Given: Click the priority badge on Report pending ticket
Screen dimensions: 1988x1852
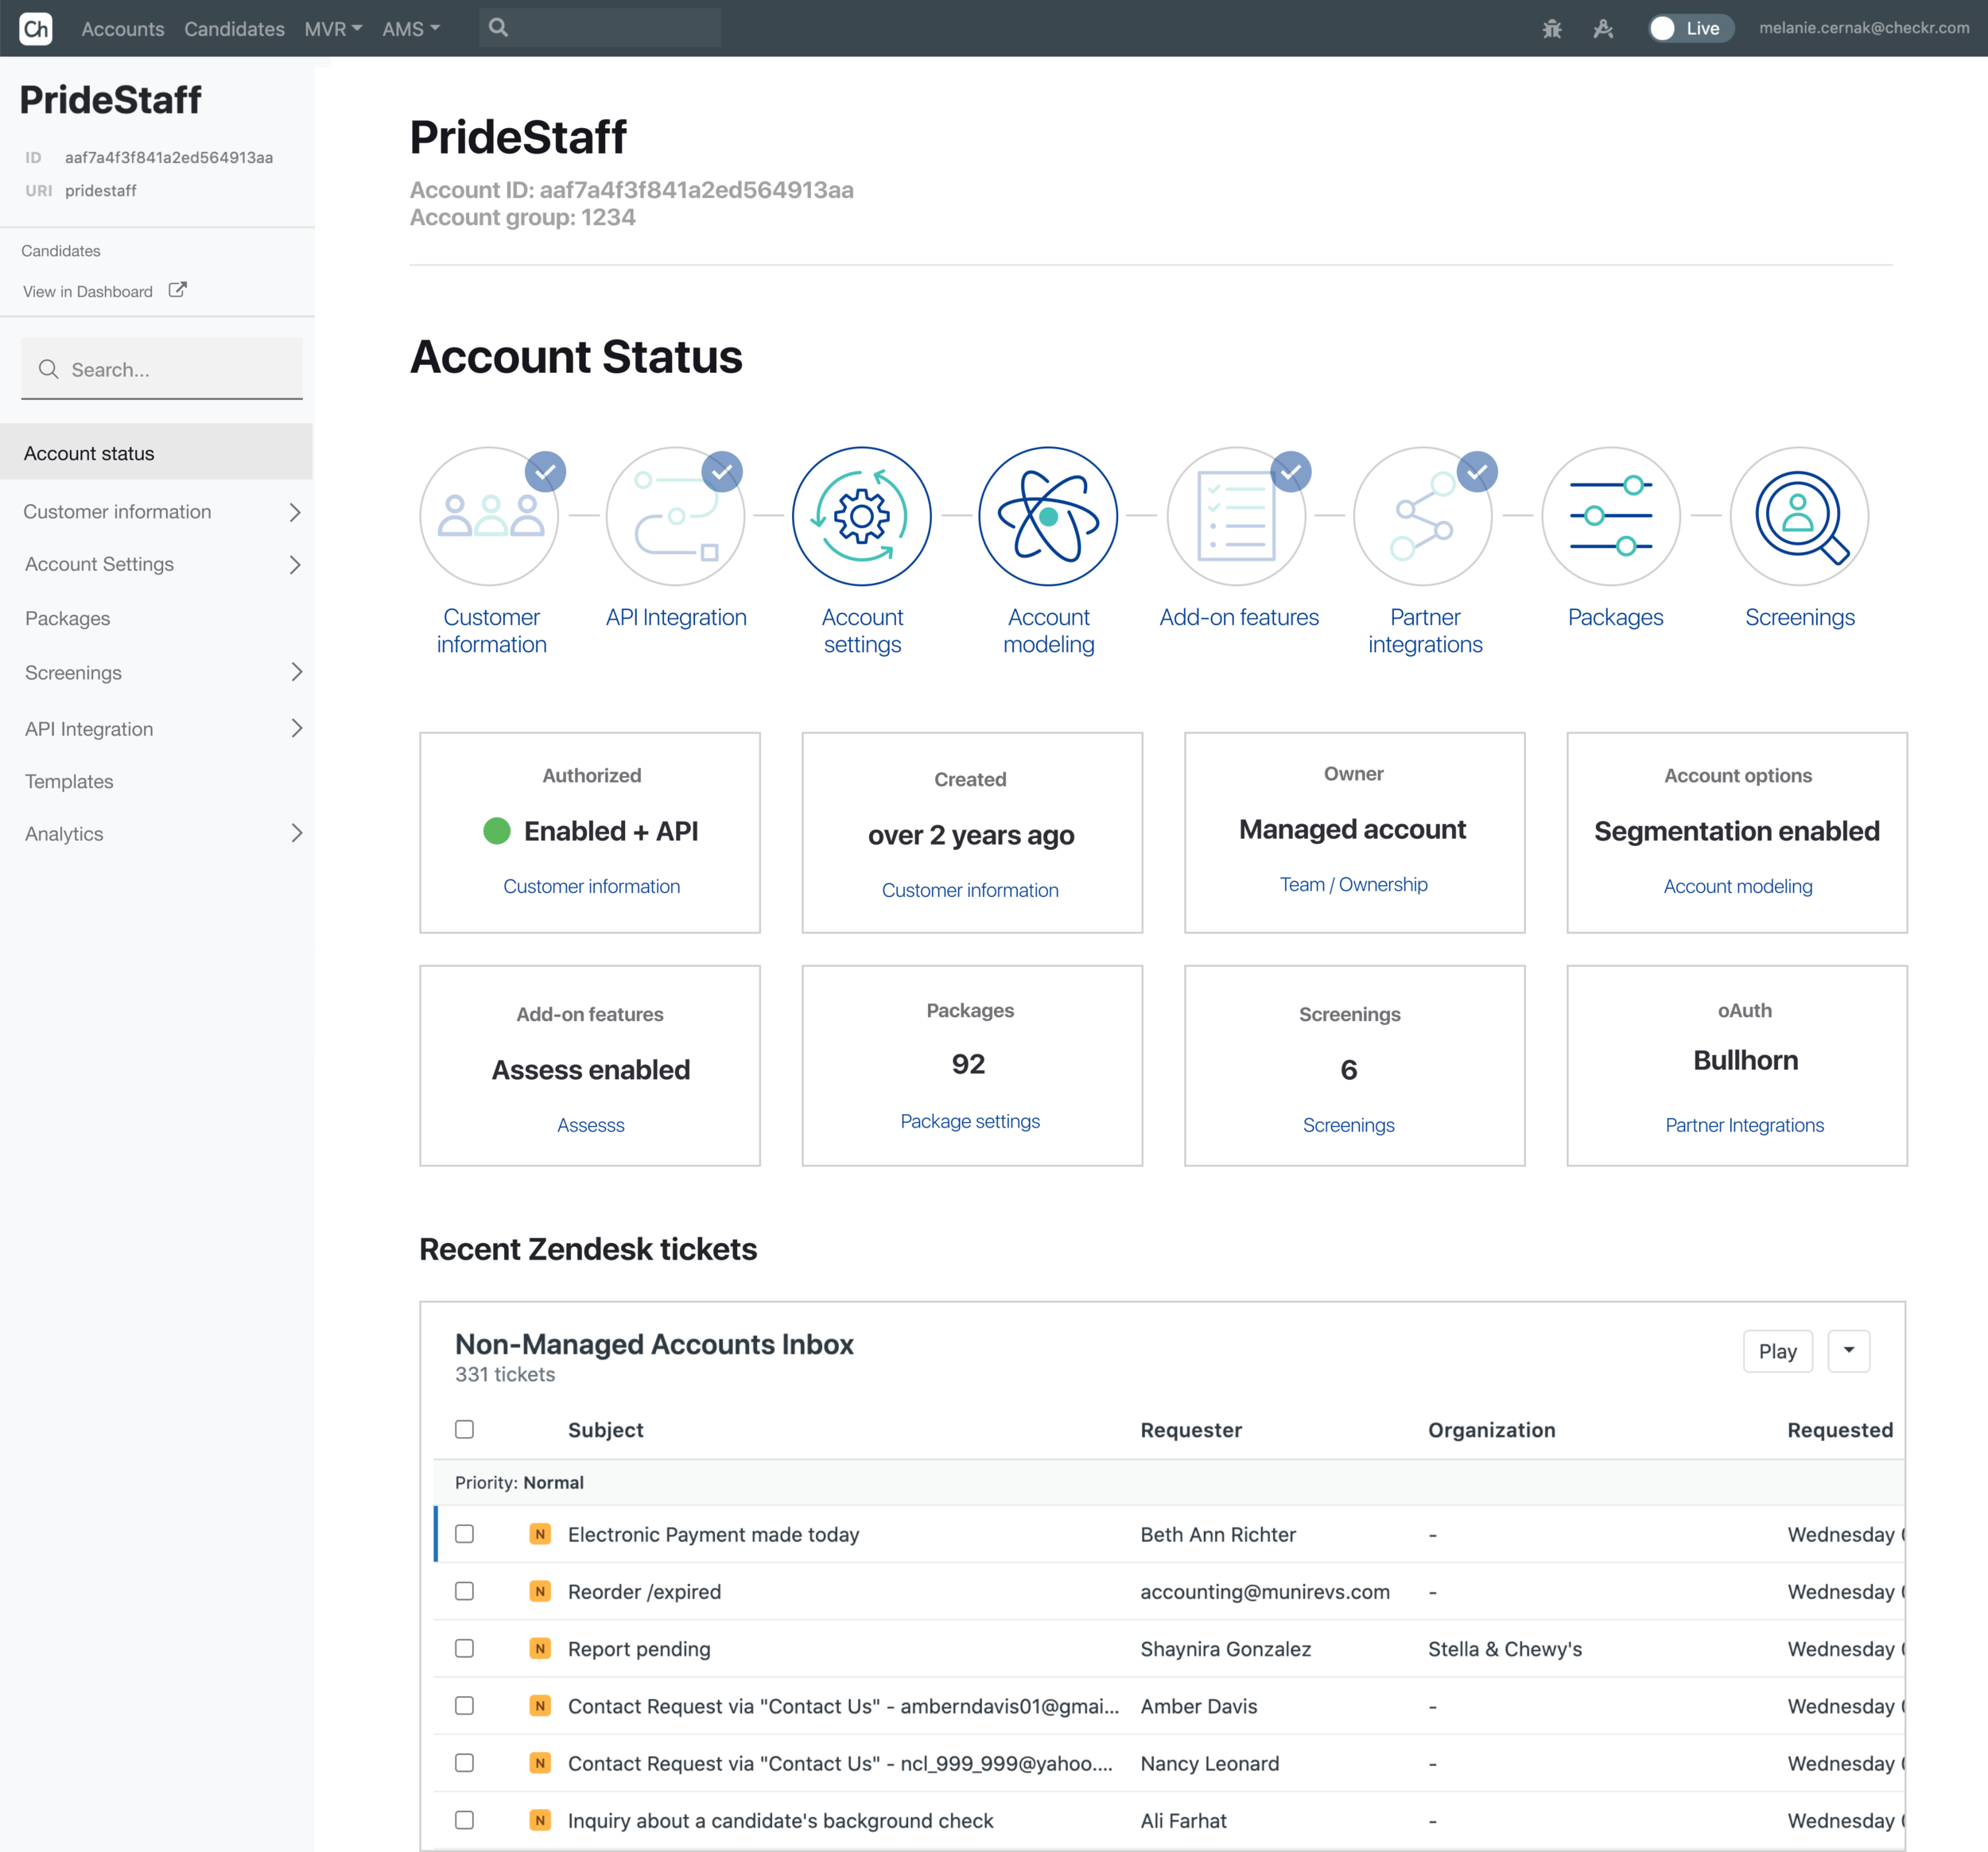Looking at the screenshot, I should pyautogui.click(x=540, y=1648).
